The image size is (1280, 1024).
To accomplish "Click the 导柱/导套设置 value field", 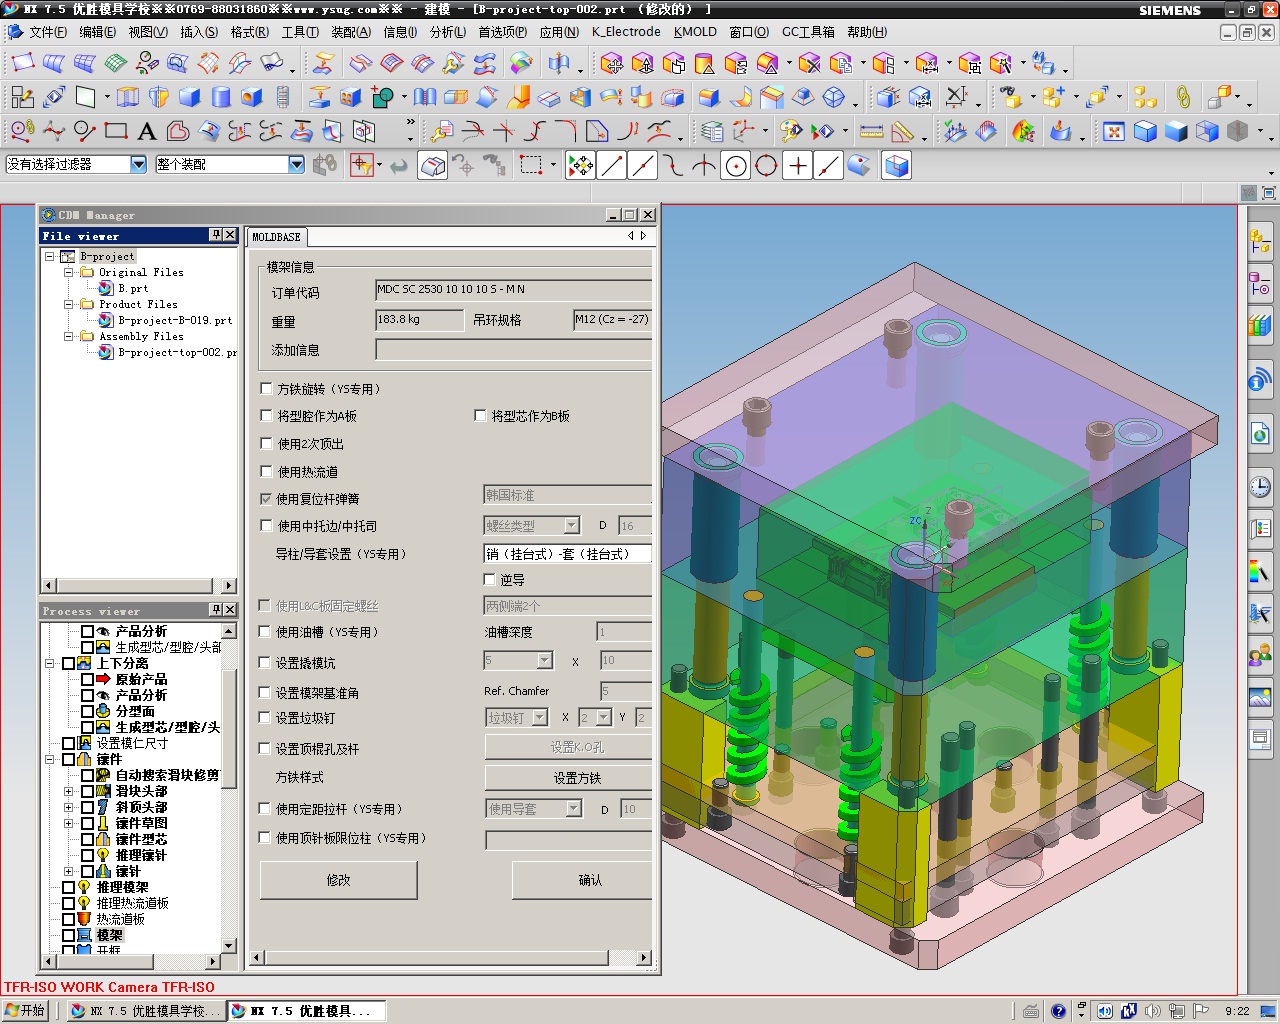I will pos(567,553).
